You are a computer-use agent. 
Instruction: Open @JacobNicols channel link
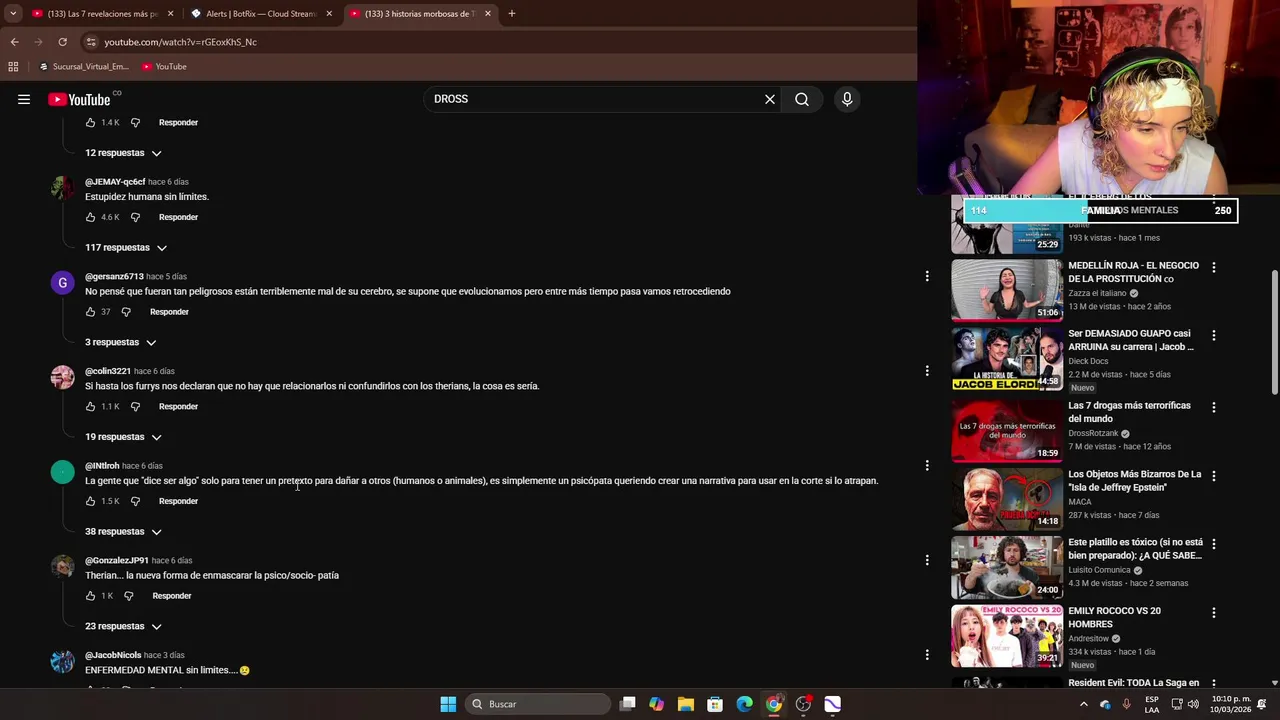(x=113, y=655)
